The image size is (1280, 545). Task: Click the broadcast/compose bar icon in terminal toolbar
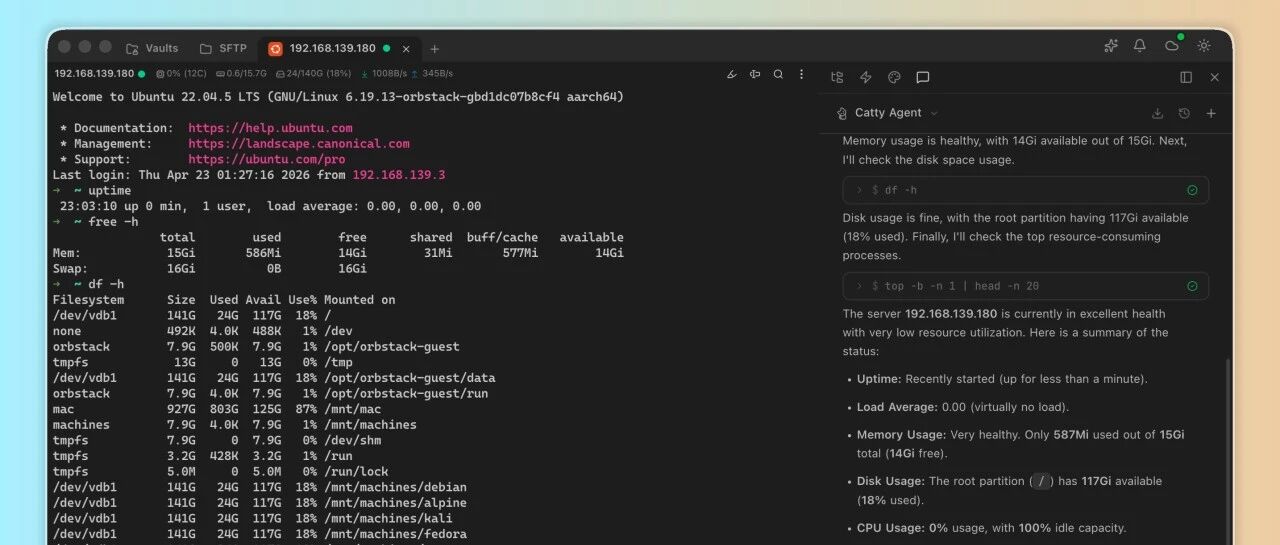[x=755, y=74]
